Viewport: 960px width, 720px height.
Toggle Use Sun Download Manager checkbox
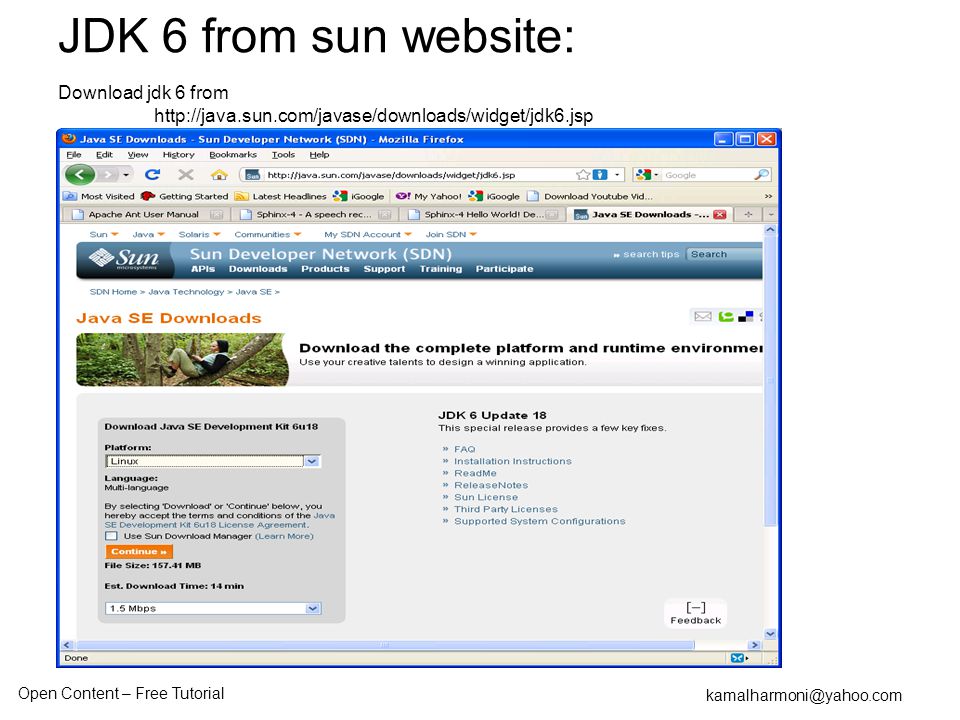pos(111,536)
